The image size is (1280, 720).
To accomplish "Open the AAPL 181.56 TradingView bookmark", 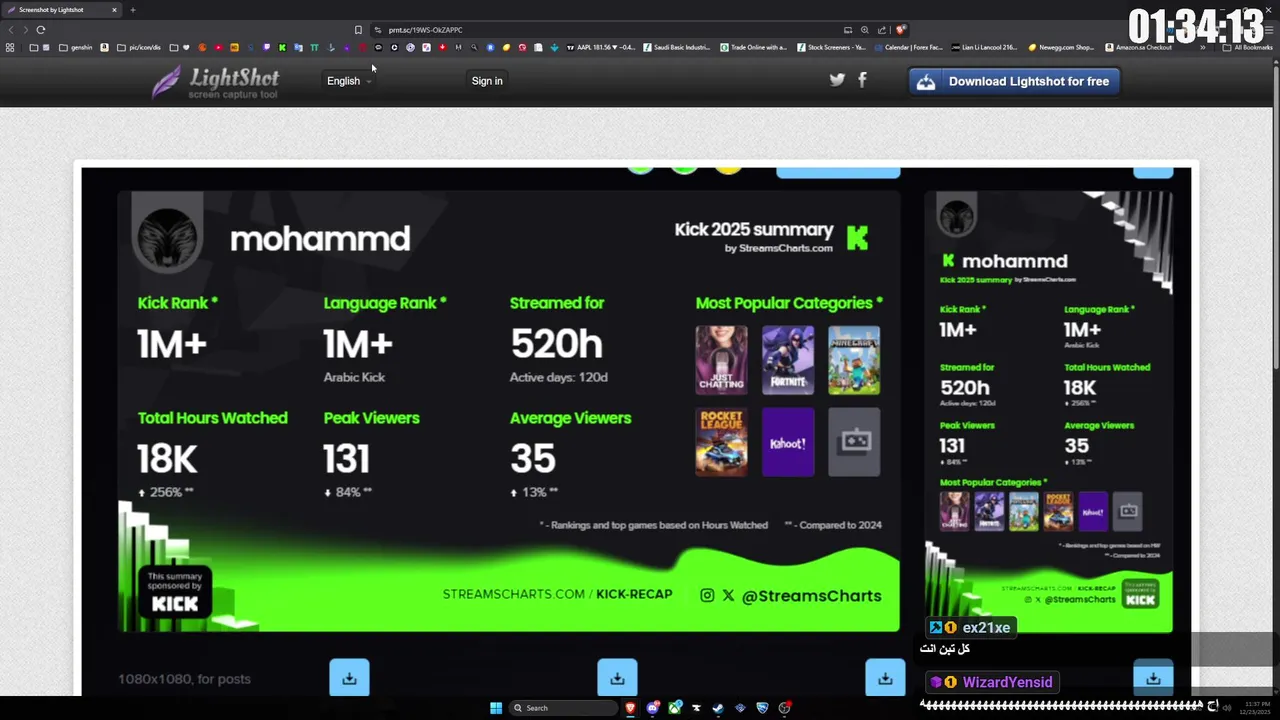I will [601, 47].
